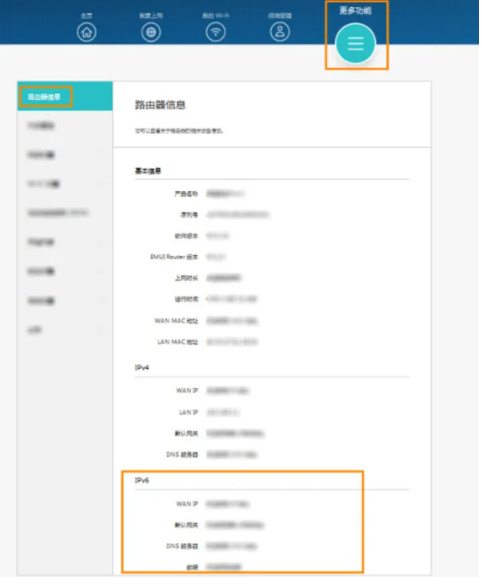Select the WAN MAC 地址 value

pos(232,321)
